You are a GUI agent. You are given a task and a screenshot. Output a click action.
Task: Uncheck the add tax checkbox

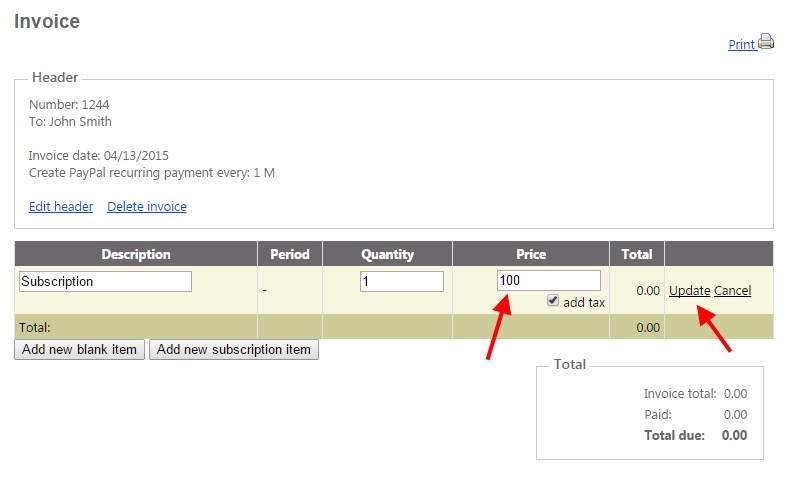(x=553, y=301)
